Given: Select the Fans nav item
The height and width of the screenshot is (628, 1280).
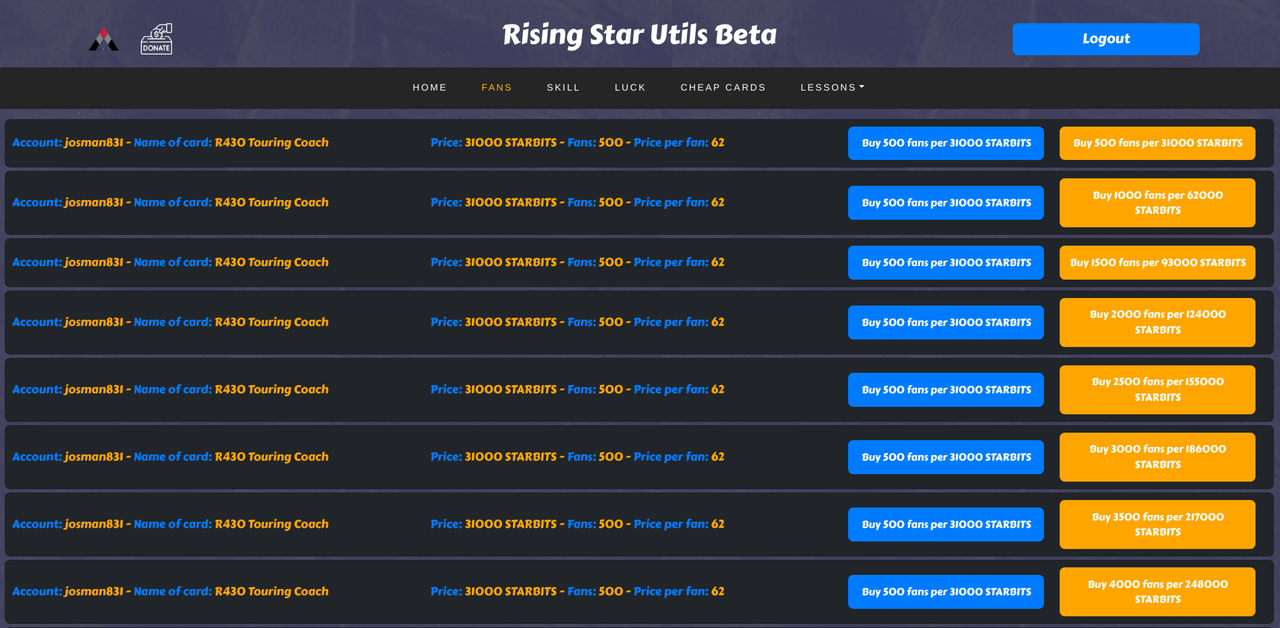Looking at the screenshot, I should [496, 87].
